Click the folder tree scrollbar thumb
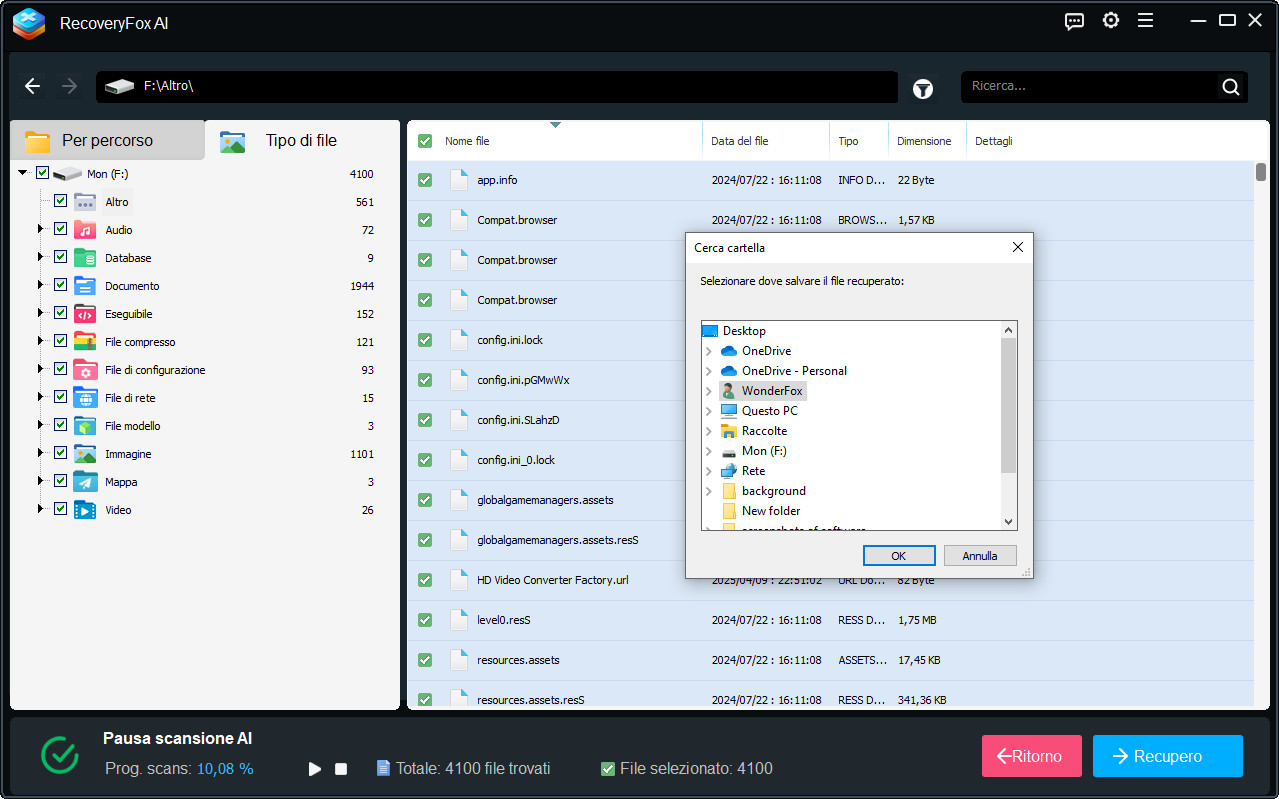The height and width of the screenshot is (799, 1279). pyautogui.click(x=1008, y=405)
